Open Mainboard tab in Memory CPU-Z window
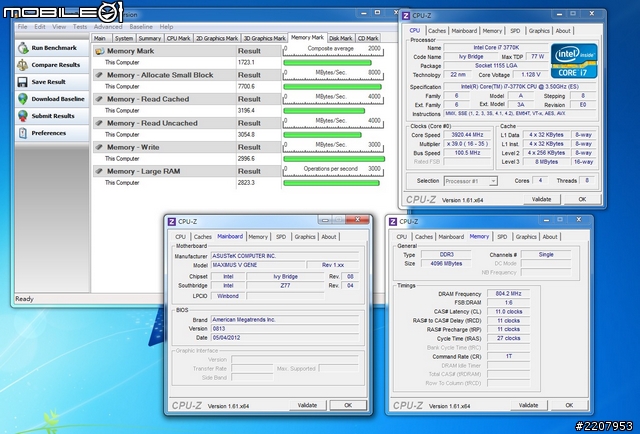640x434 pixels. pos(451,237)
